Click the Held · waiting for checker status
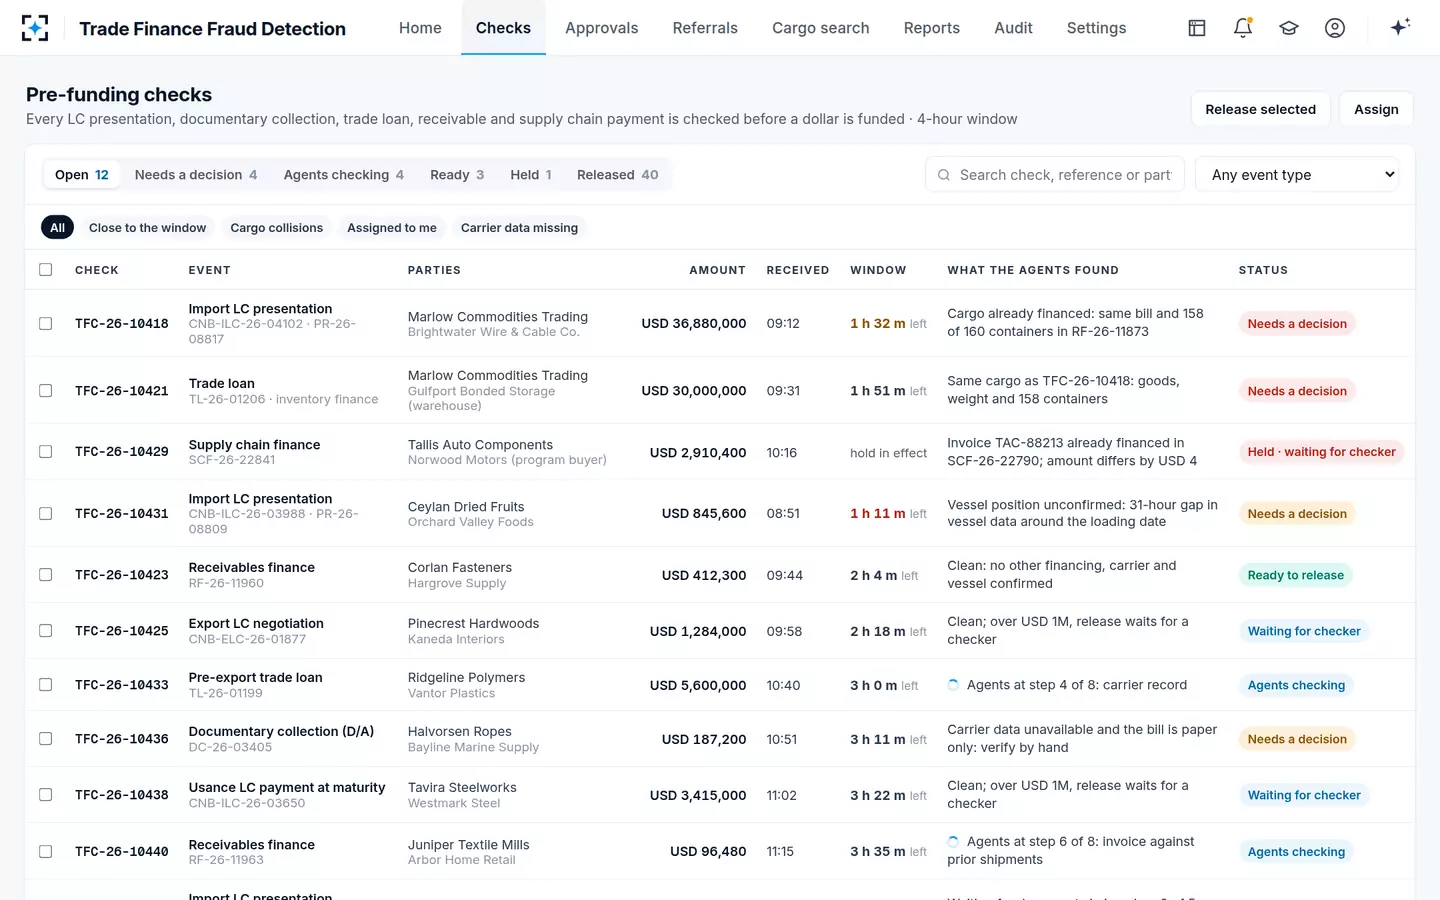The height and width of the screenshot is (900, 1440). point(1321,452)
